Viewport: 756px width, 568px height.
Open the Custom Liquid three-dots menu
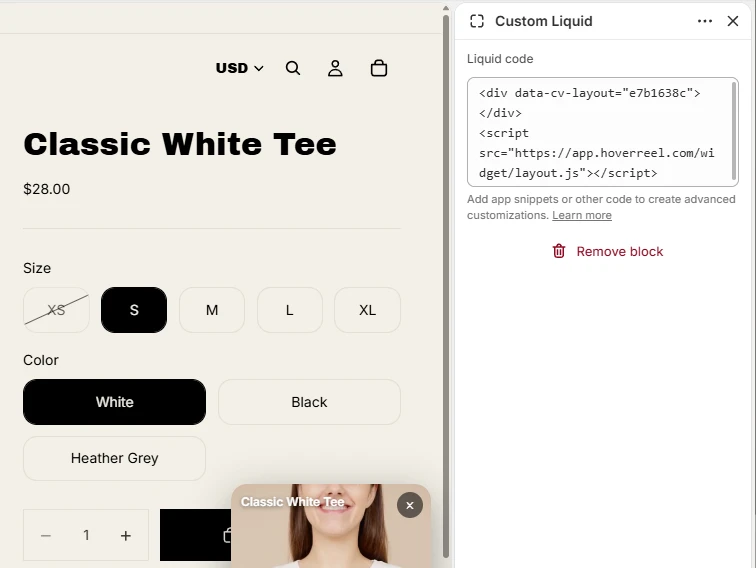coord(705,21)
